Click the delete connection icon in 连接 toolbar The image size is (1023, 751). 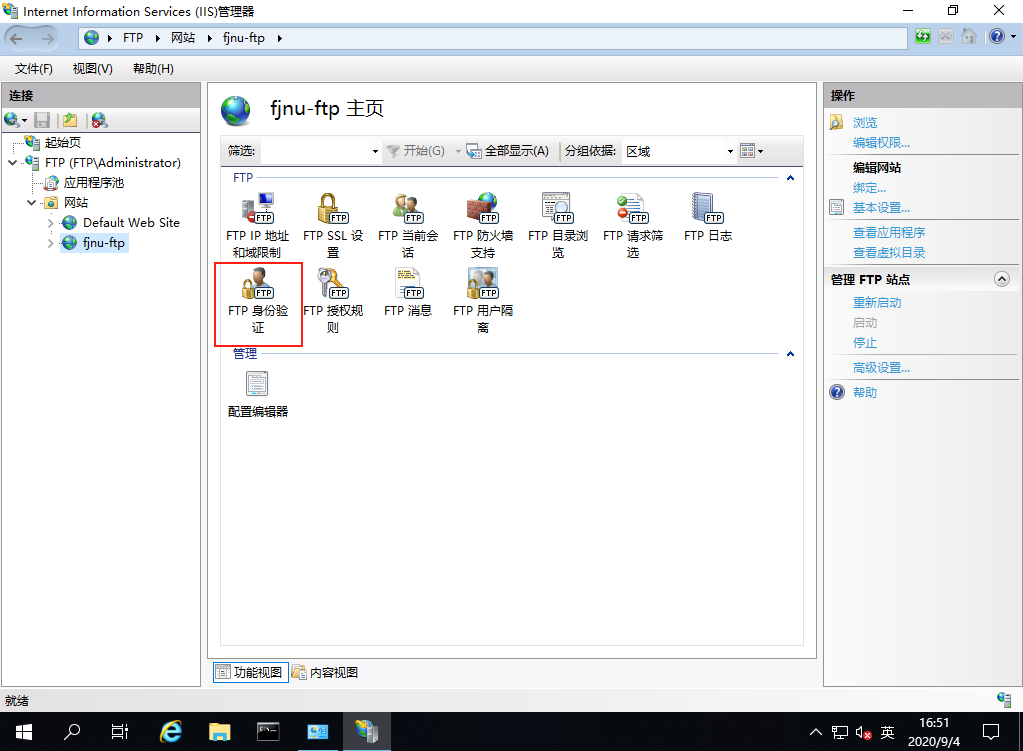(x=99, y=120)
